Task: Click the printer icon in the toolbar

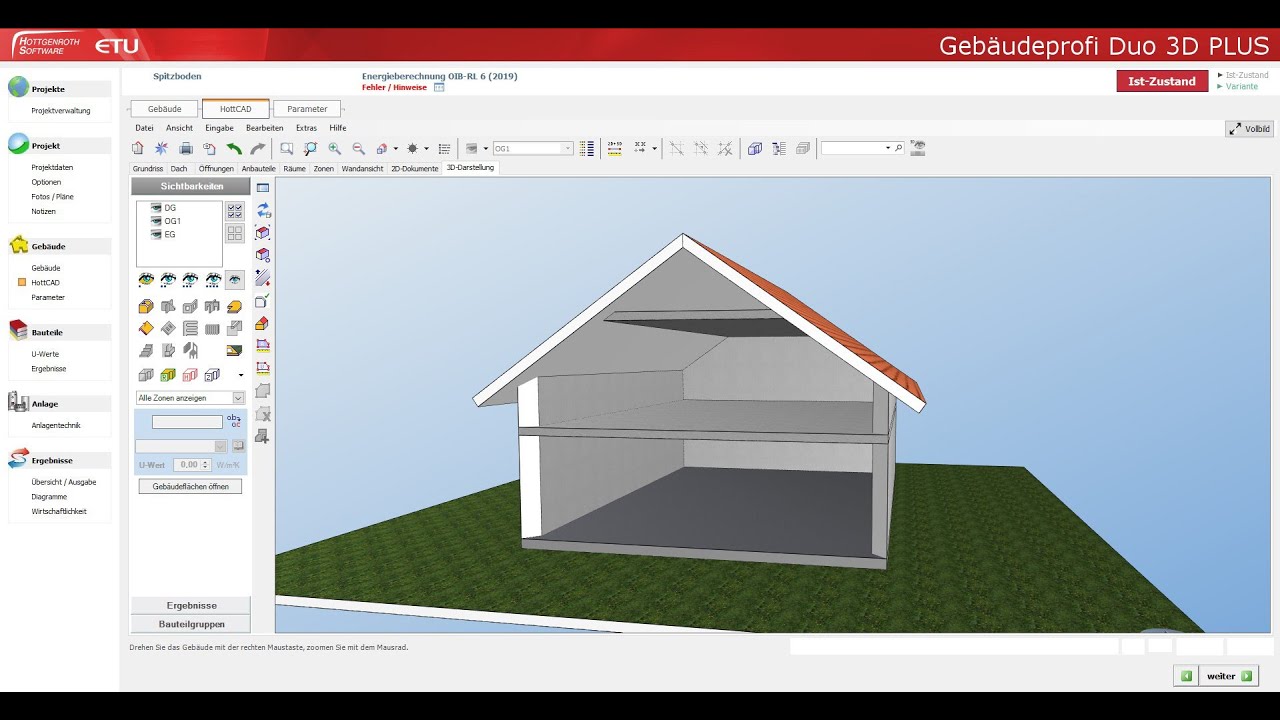Action: pos(186,148)
